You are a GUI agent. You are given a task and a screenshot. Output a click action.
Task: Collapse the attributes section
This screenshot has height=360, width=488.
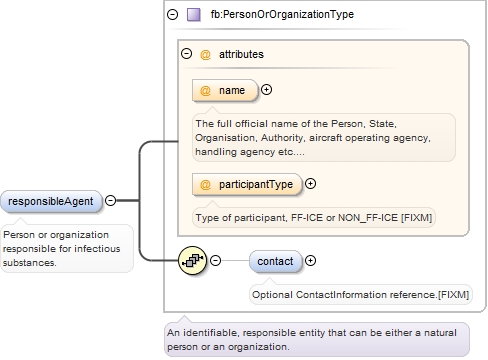click(186, 53)
